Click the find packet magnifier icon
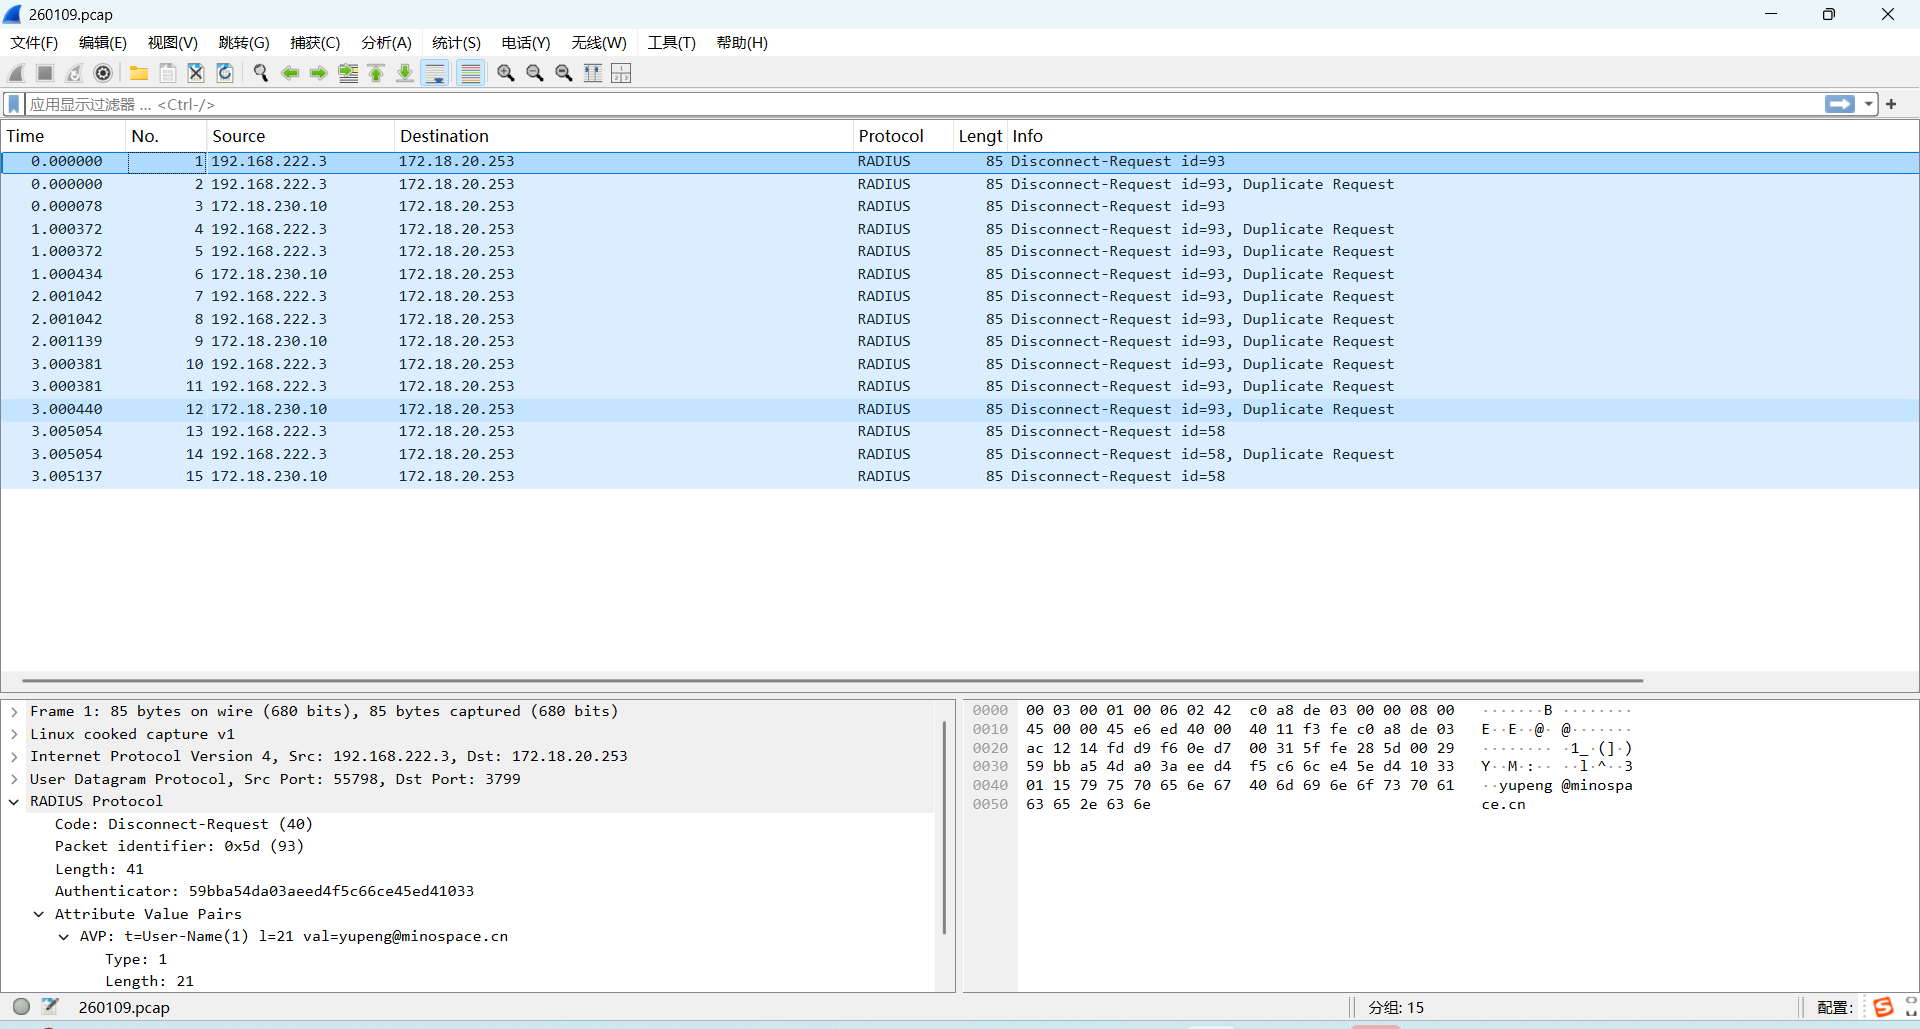Viewport: 1920px width, 1029px height. click(261, 73)
